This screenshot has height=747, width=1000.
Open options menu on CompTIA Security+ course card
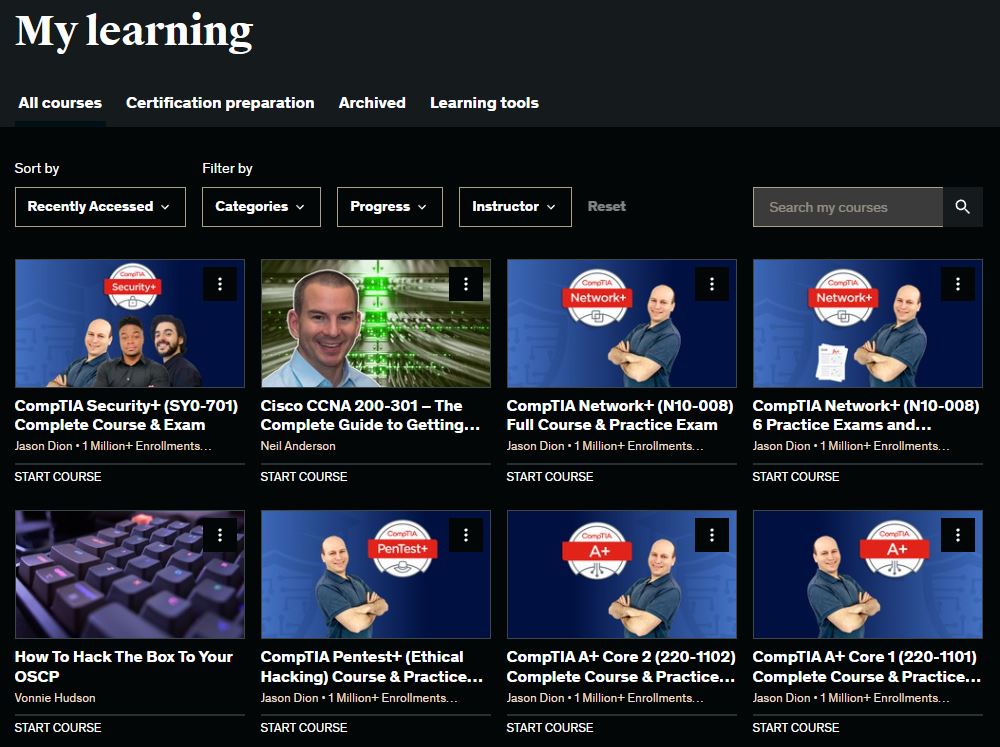click(220, 284)
